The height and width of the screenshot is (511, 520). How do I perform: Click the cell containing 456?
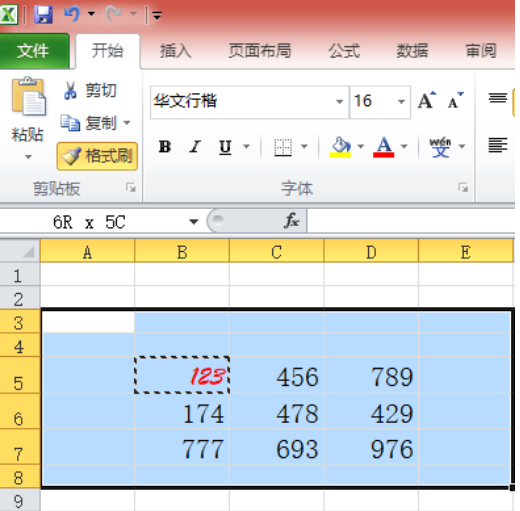pos(276,375)
